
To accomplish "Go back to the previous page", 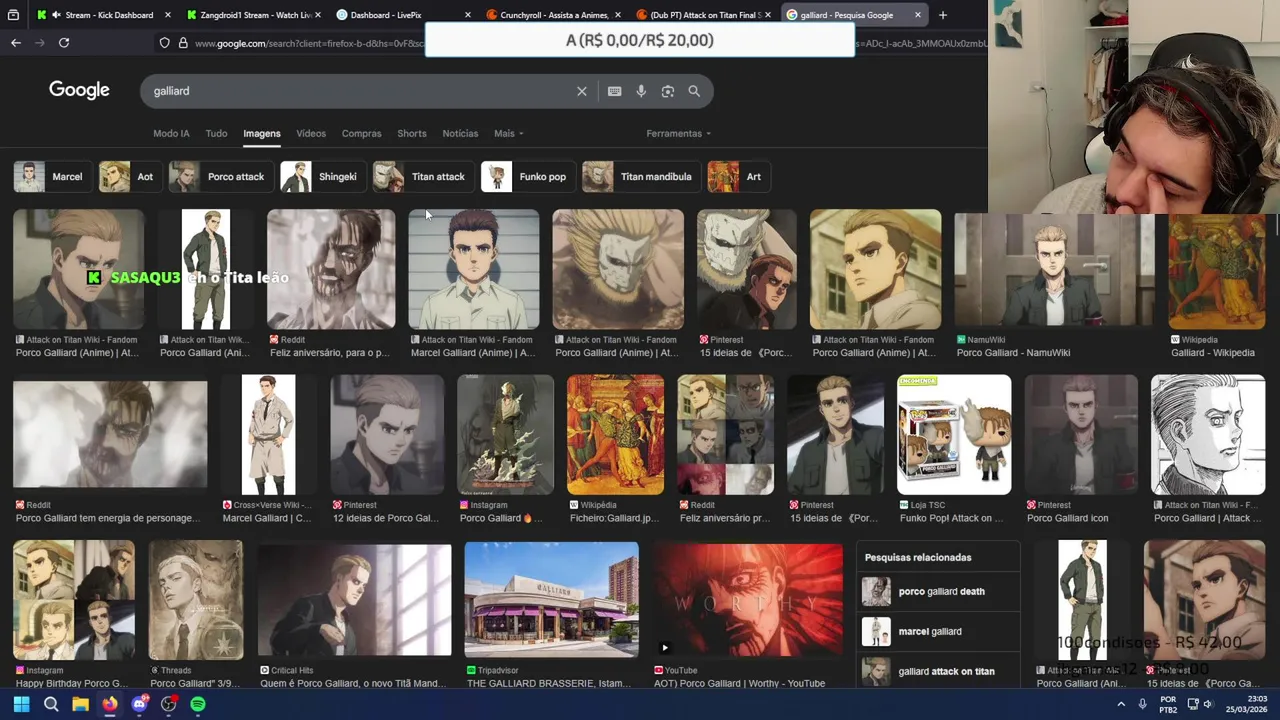I will [x=16, y=43].
